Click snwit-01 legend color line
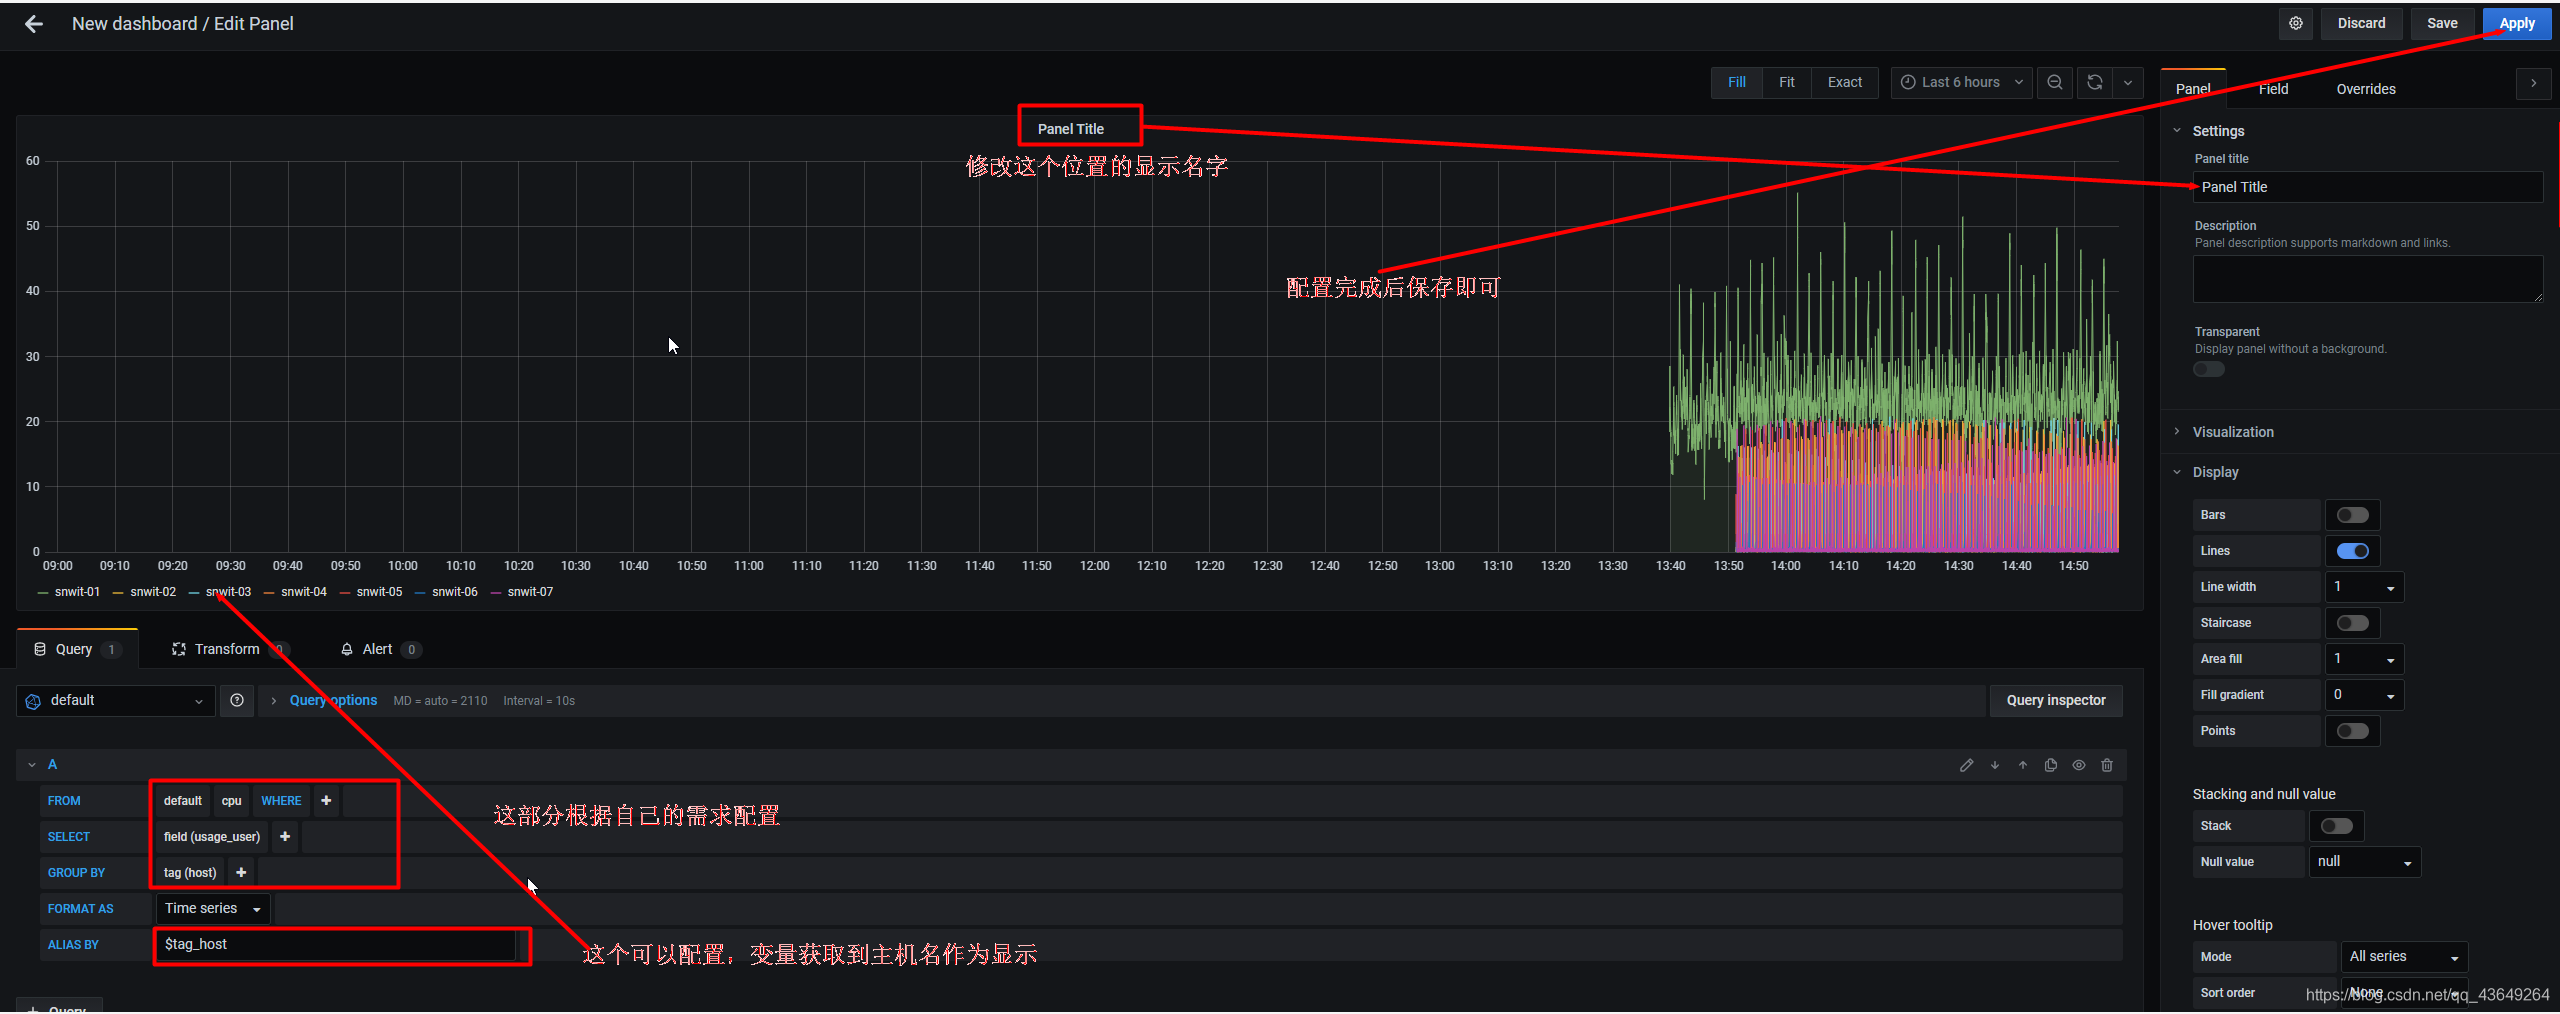The image size is (2560, 1014). [x=43, y=593]
